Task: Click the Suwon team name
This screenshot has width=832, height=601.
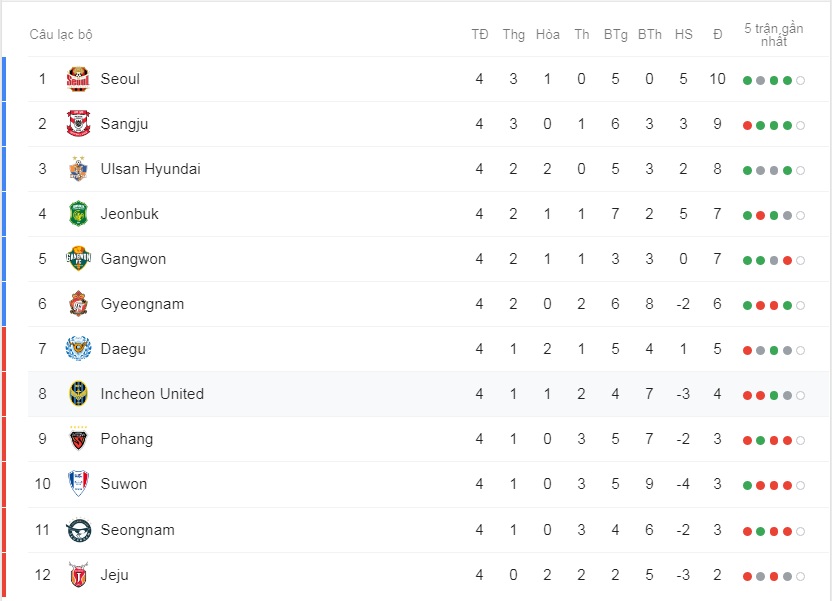Action: pyautogui.click(x=126, y=484)
